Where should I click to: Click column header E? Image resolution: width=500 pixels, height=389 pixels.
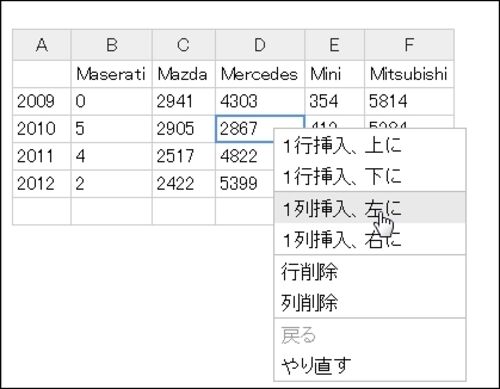[x=335, y=45]
